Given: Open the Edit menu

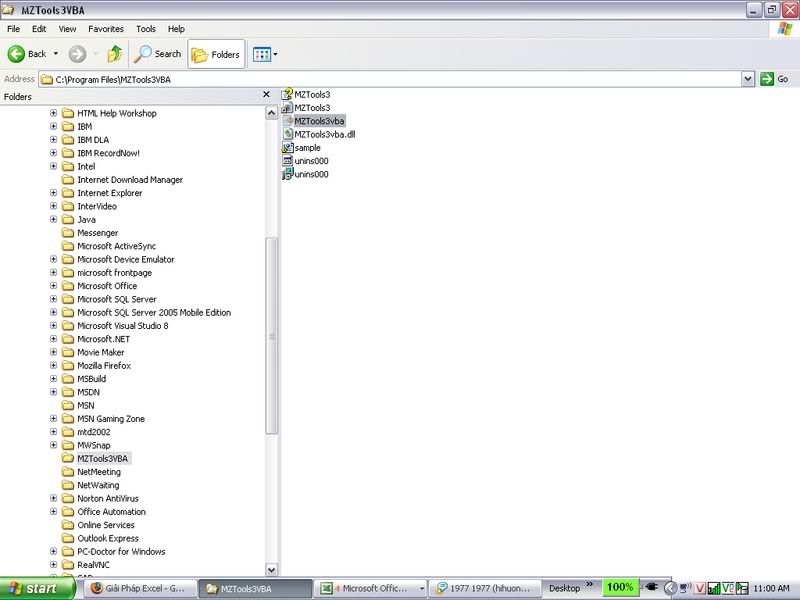Looking at the screenshot, I should coord(39,29).
